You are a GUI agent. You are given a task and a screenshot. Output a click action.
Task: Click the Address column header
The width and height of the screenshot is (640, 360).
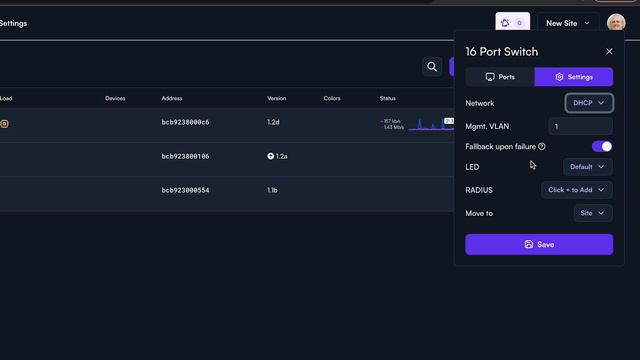pyautogui.click(x=172, y=98)
